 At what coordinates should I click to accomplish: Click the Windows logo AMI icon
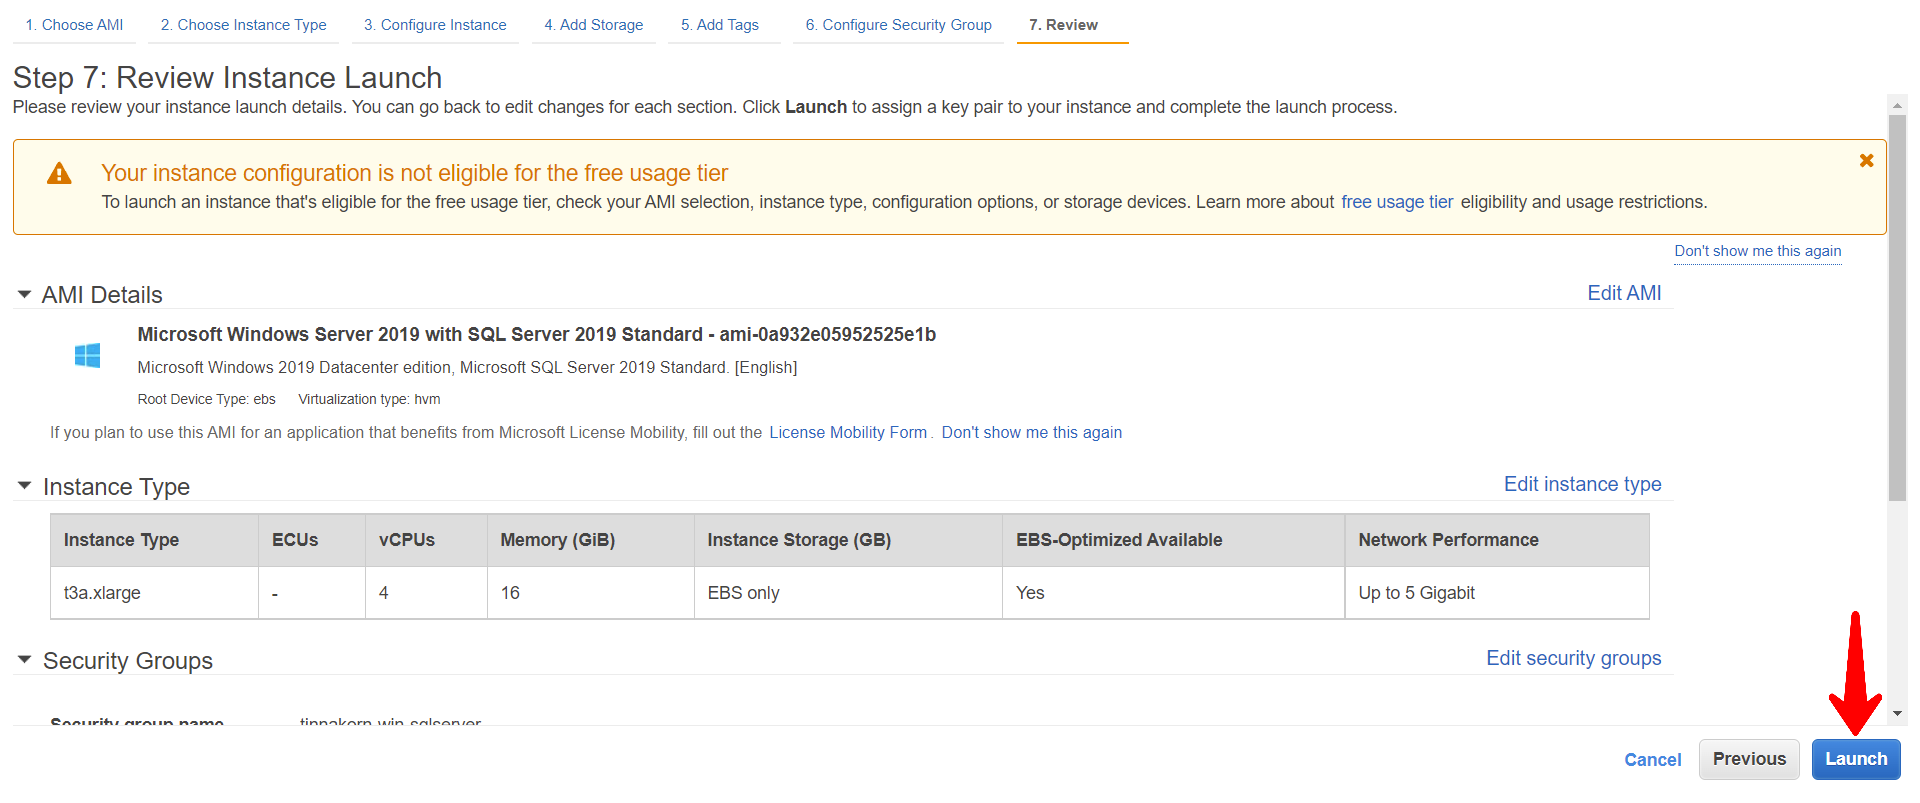(x=88, y=355)
